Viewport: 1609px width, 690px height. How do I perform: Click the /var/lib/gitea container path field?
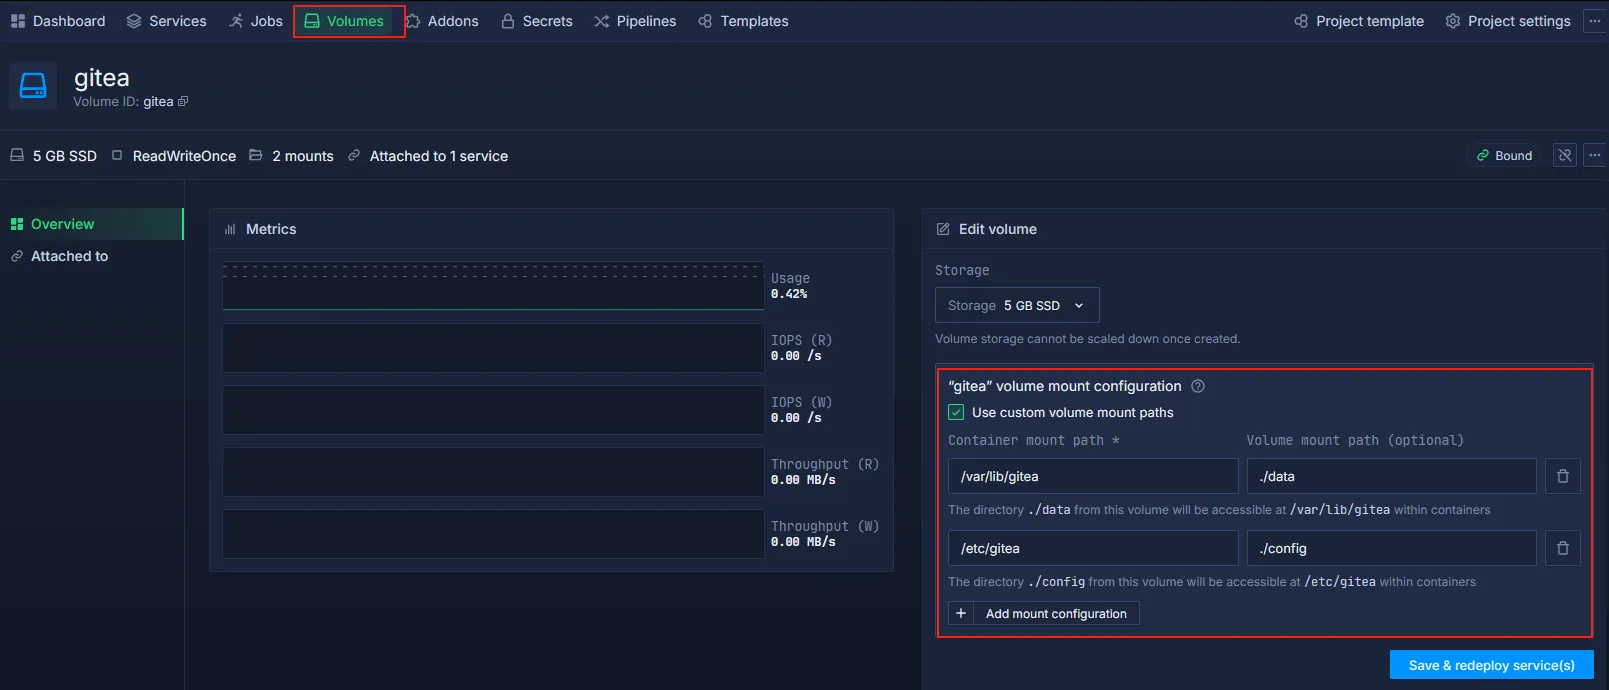[x=1093, y=476]
